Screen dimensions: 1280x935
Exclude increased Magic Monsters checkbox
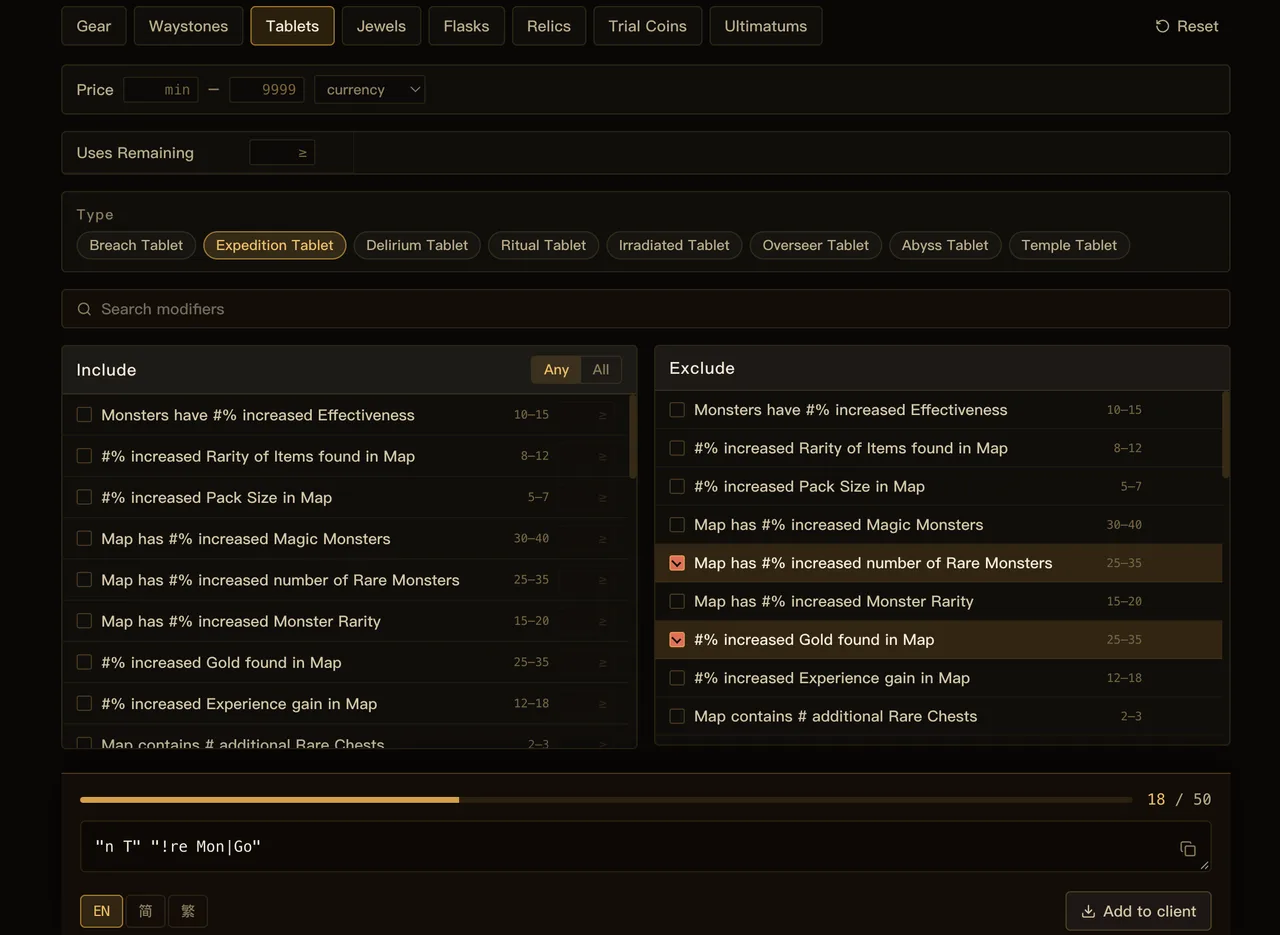tap(677, 525)
